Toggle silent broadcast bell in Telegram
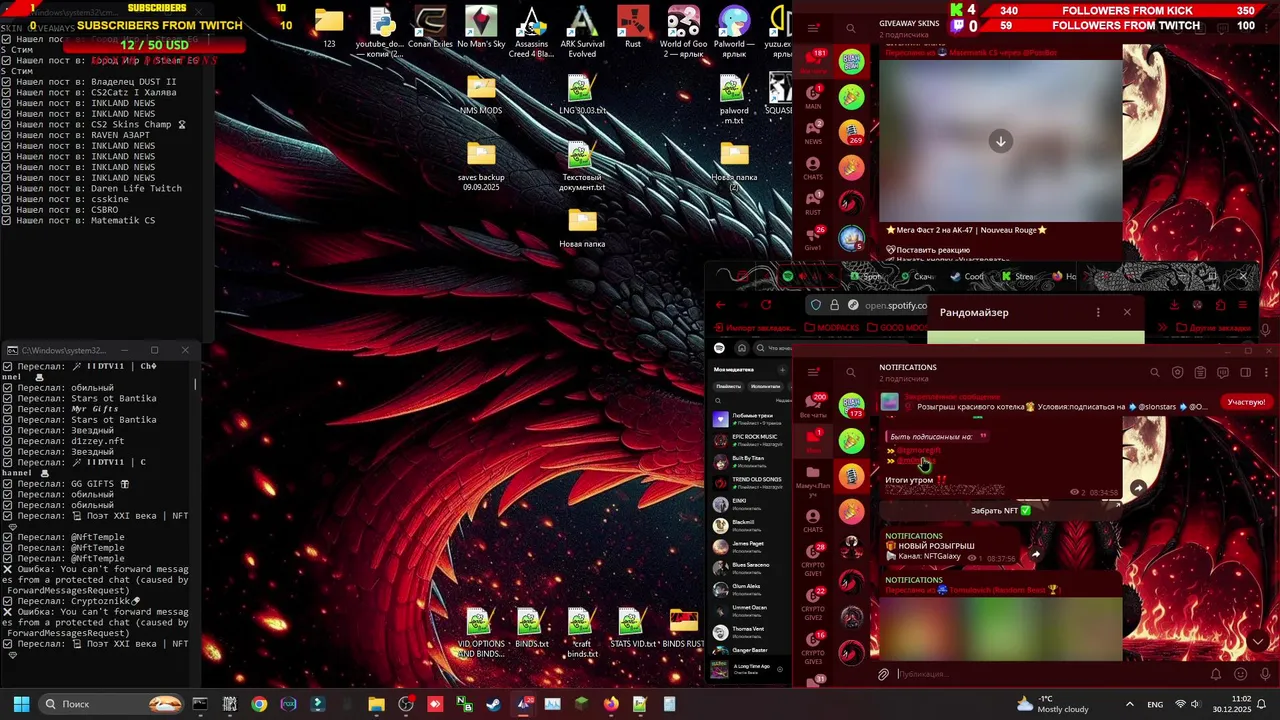Viewport: 1280px width, 720px height. click(1216, 674)
